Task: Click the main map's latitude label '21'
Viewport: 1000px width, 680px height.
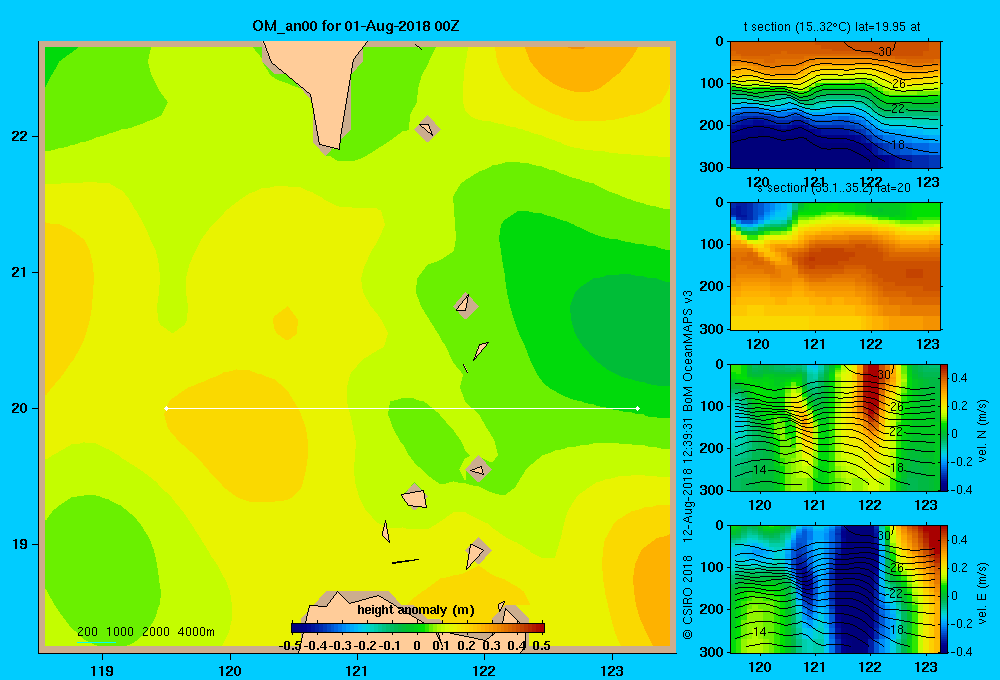Action: coord(20,272)
